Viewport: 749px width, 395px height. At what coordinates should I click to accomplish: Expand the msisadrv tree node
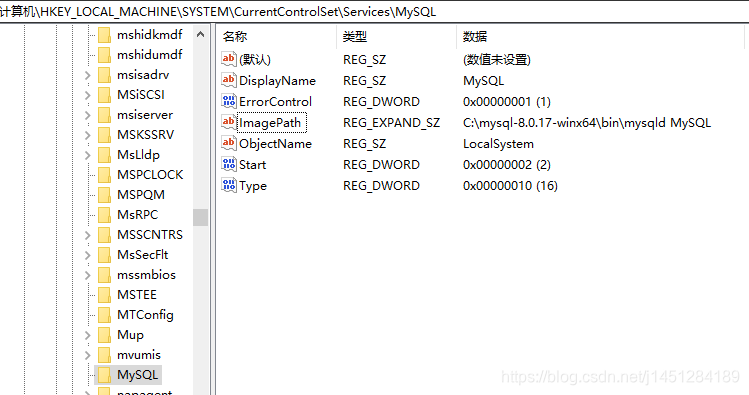87,75
